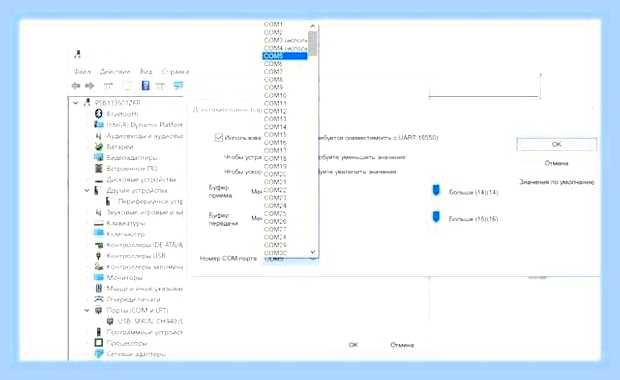Click the blue book-shaped toolbar icon
Image resolution: width=620 pixels, height=380 pixels.
146,85
